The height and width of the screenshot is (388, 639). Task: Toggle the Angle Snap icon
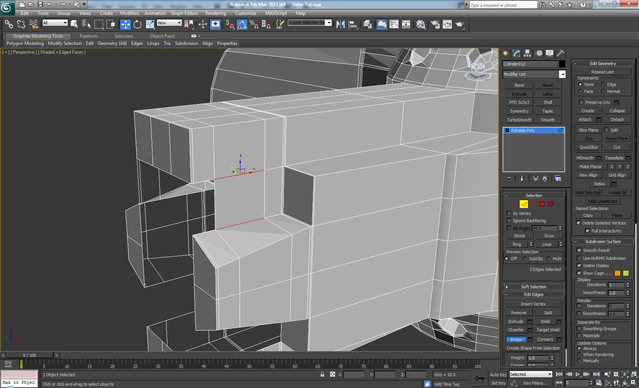242,24
